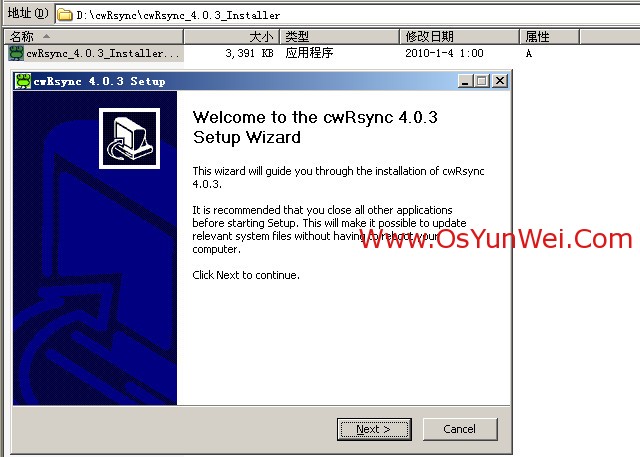Sort files by the 名称 column header
640x457 pixels.
94,37
